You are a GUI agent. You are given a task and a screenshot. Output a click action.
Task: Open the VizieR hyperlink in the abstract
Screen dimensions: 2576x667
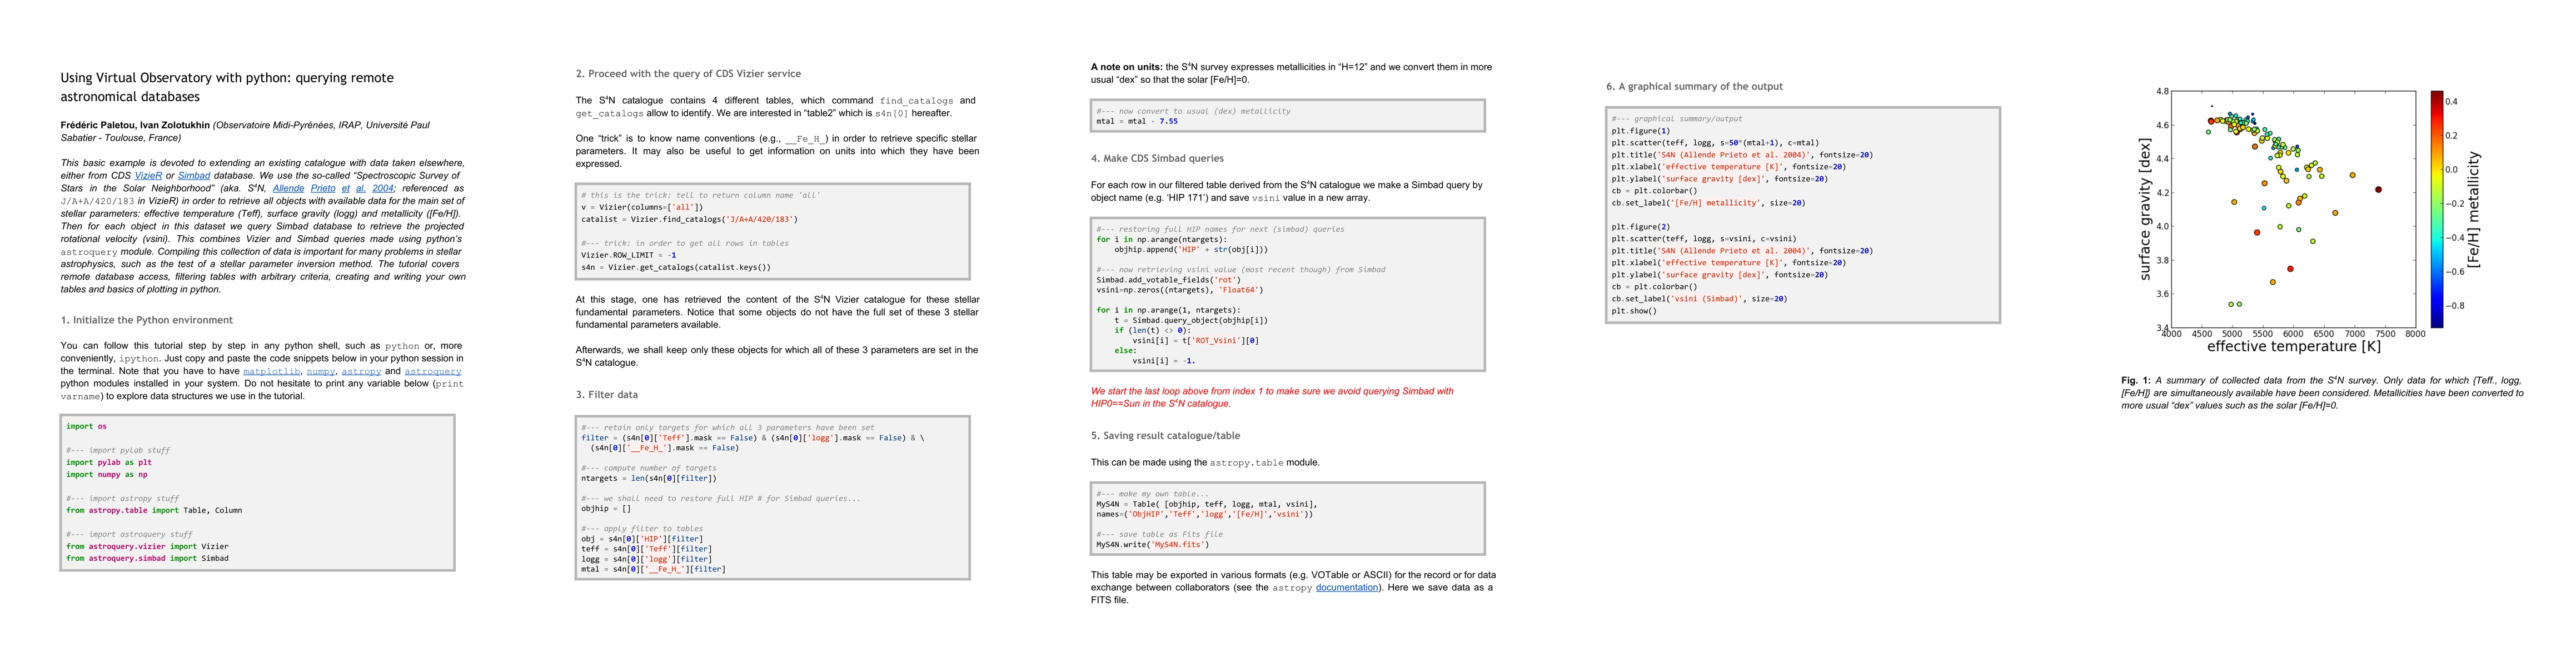(148, 176)
